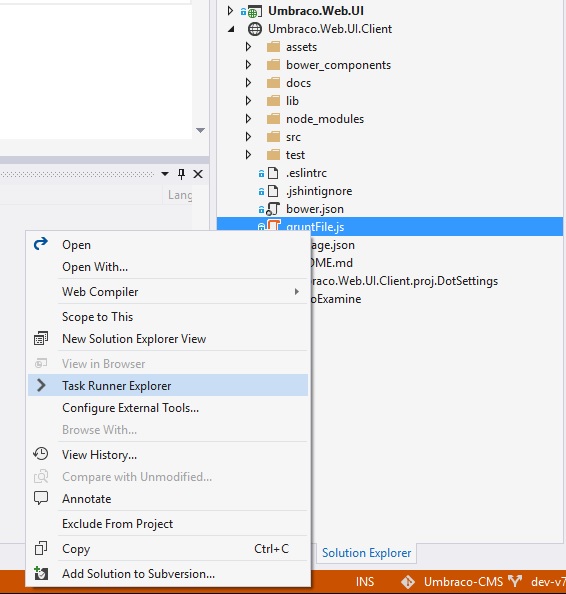
Task: Click the Open arrow icon
Action: click(x=41, y=244)
